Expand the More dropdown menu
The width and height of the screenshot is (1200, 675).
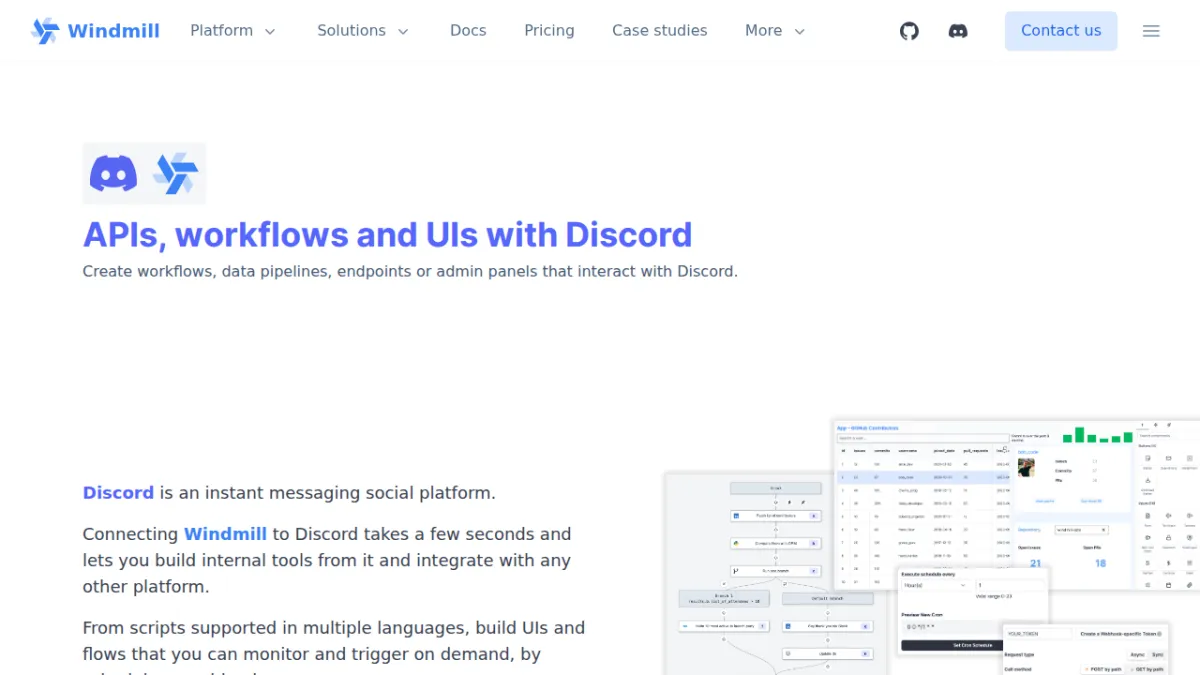[x=775, y=31]
